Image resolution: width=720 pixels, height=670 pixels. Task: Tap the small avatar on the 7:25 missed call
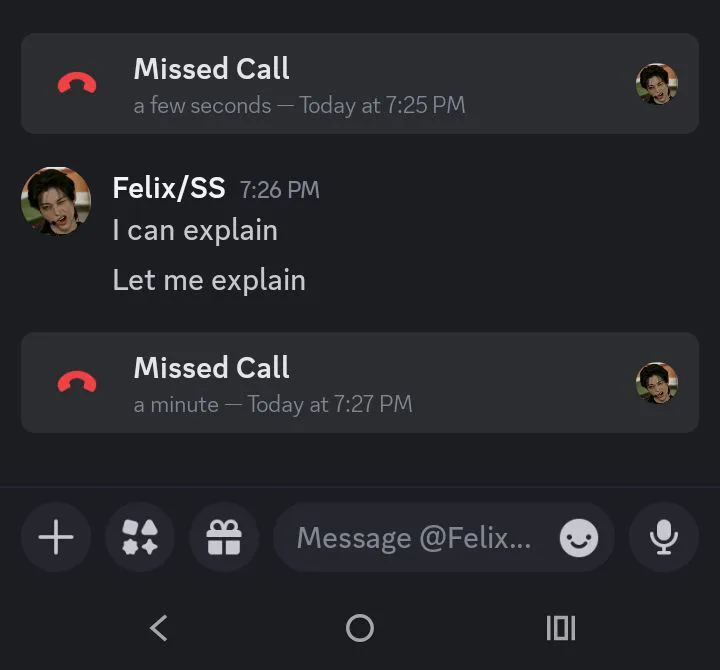[x=657, y=84]
